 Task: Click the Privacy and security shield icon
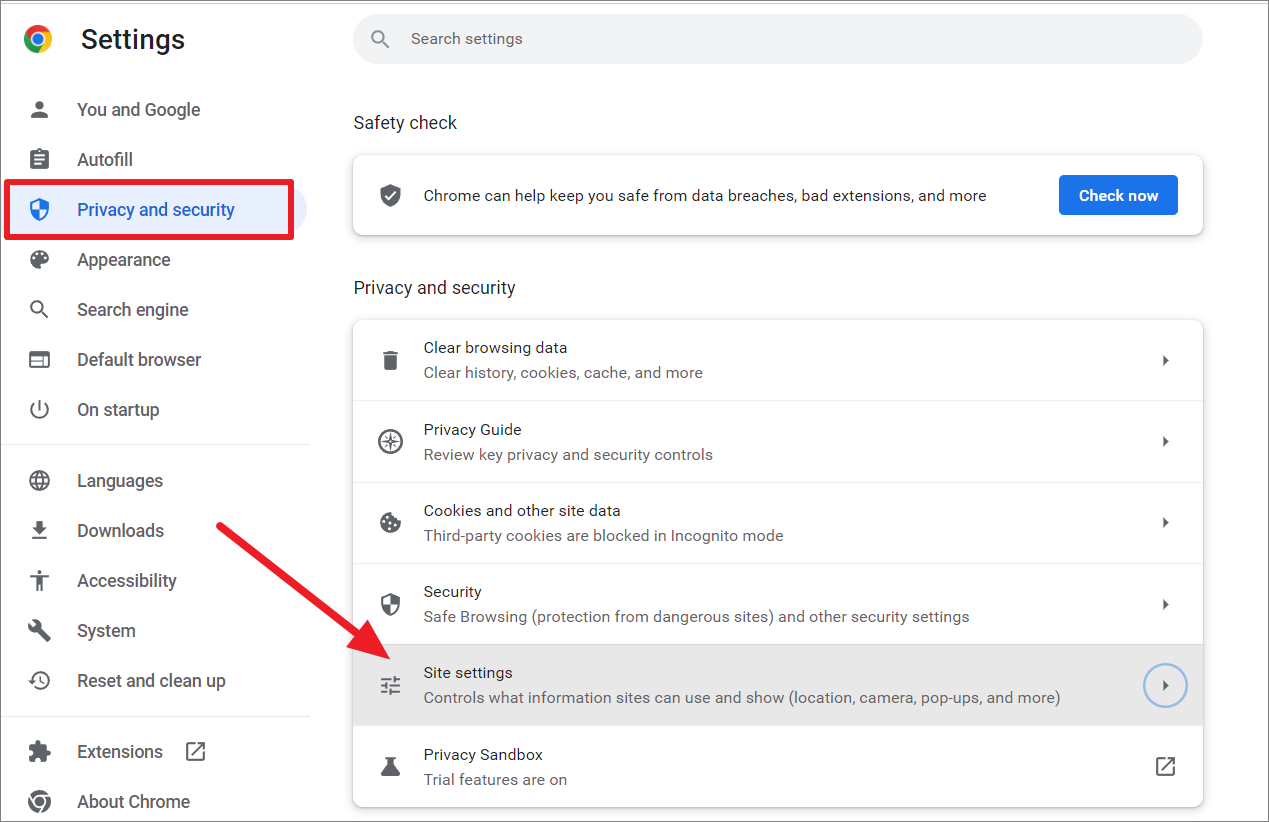pos(39,209)
